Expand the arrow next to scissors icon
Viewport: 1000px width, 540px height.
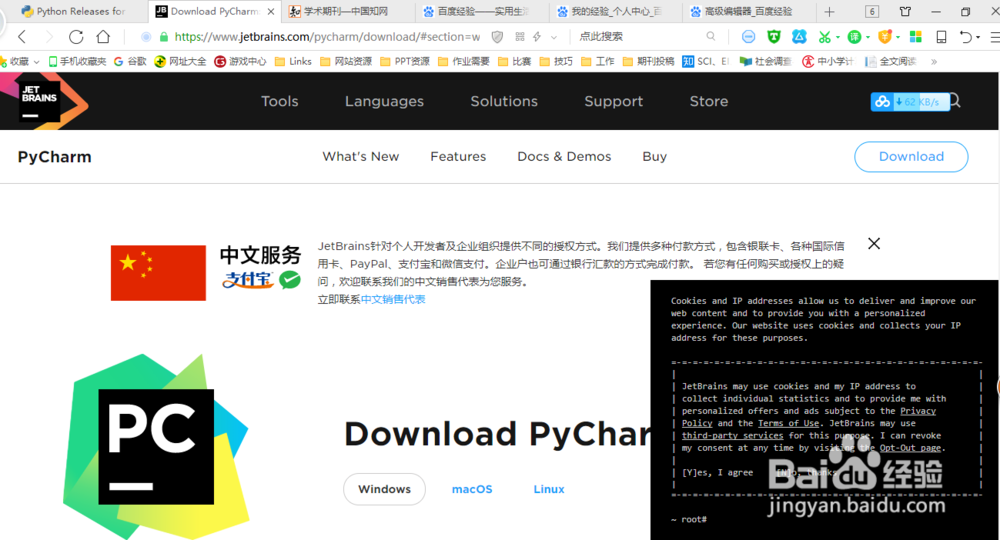837,38
